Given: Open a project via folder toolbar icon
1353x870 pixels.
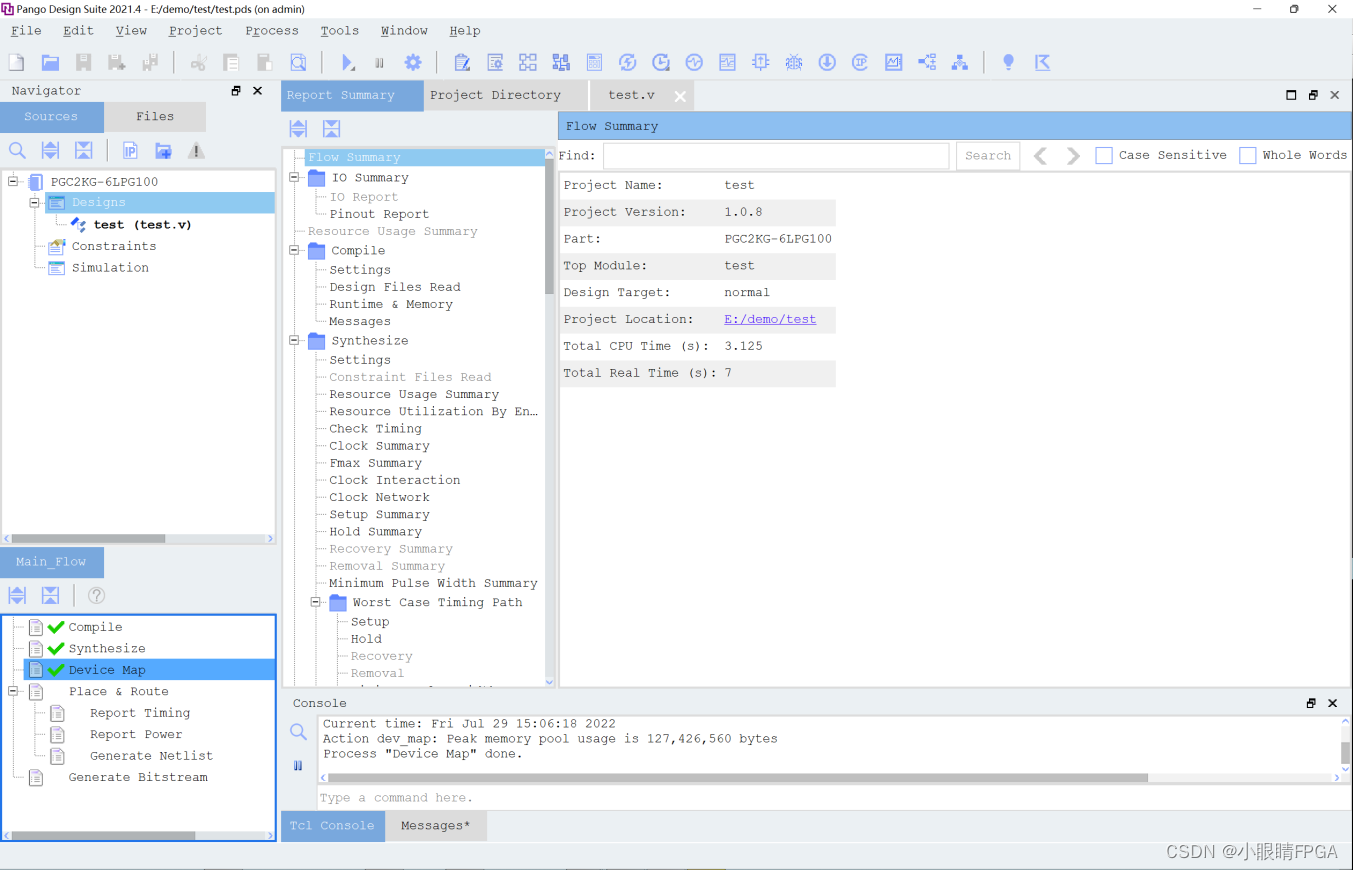Looking at the screenshot, I should click(x=50, y=62).
